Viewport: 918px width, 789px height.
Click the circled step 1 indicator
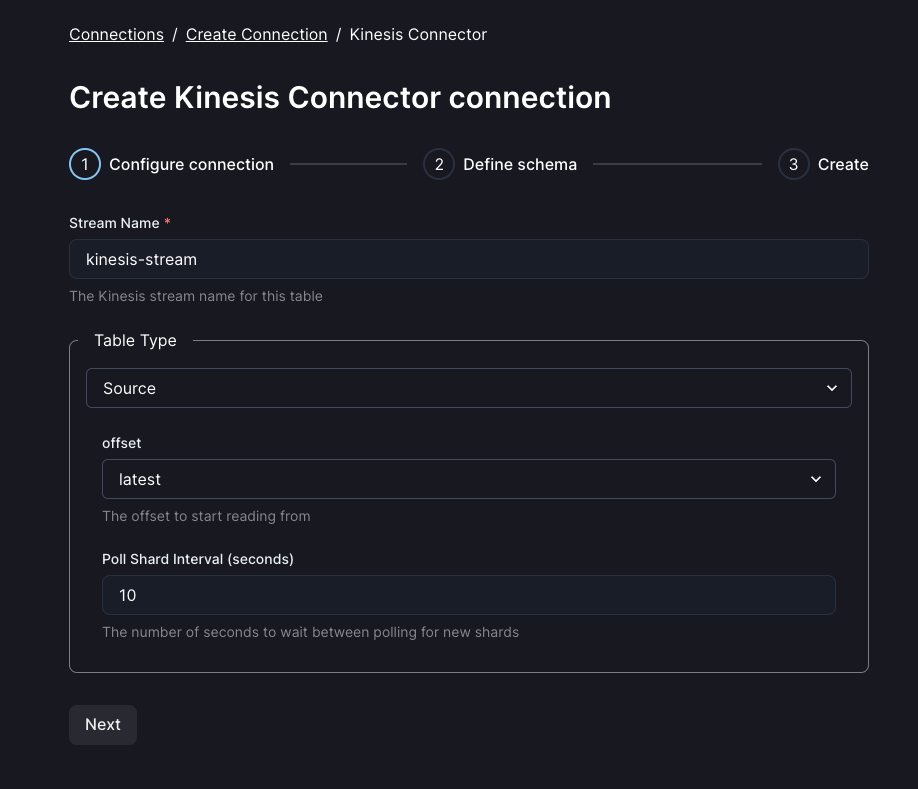[83, 164]
